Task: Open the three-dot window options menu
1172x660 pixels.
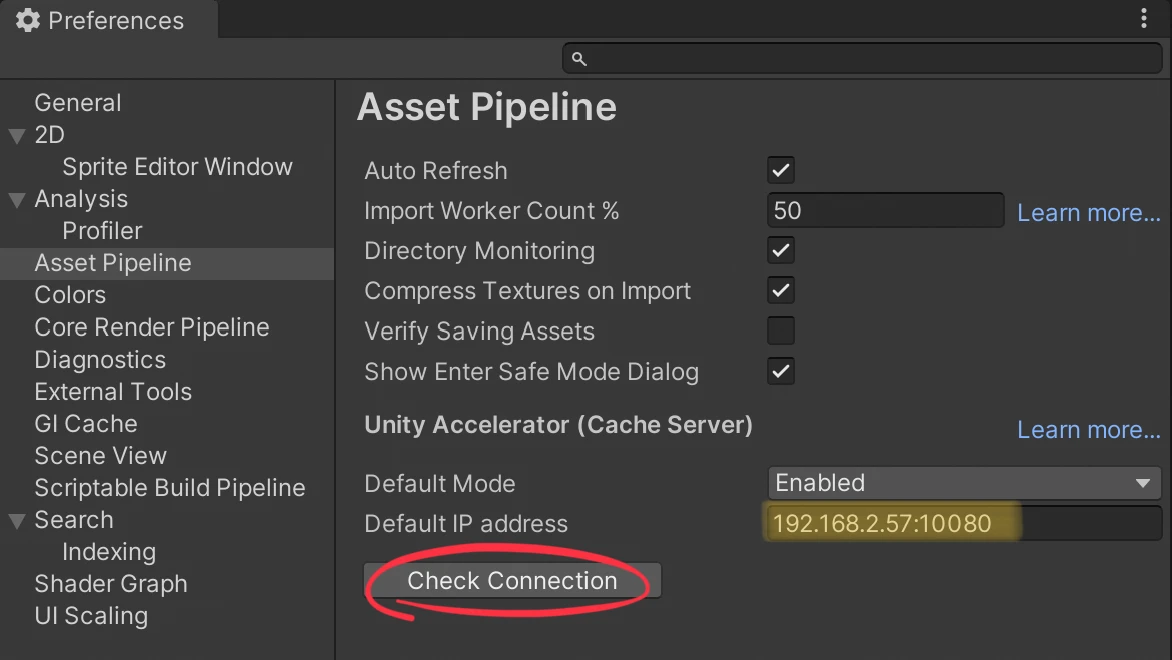Action: tap(1144, 19)
